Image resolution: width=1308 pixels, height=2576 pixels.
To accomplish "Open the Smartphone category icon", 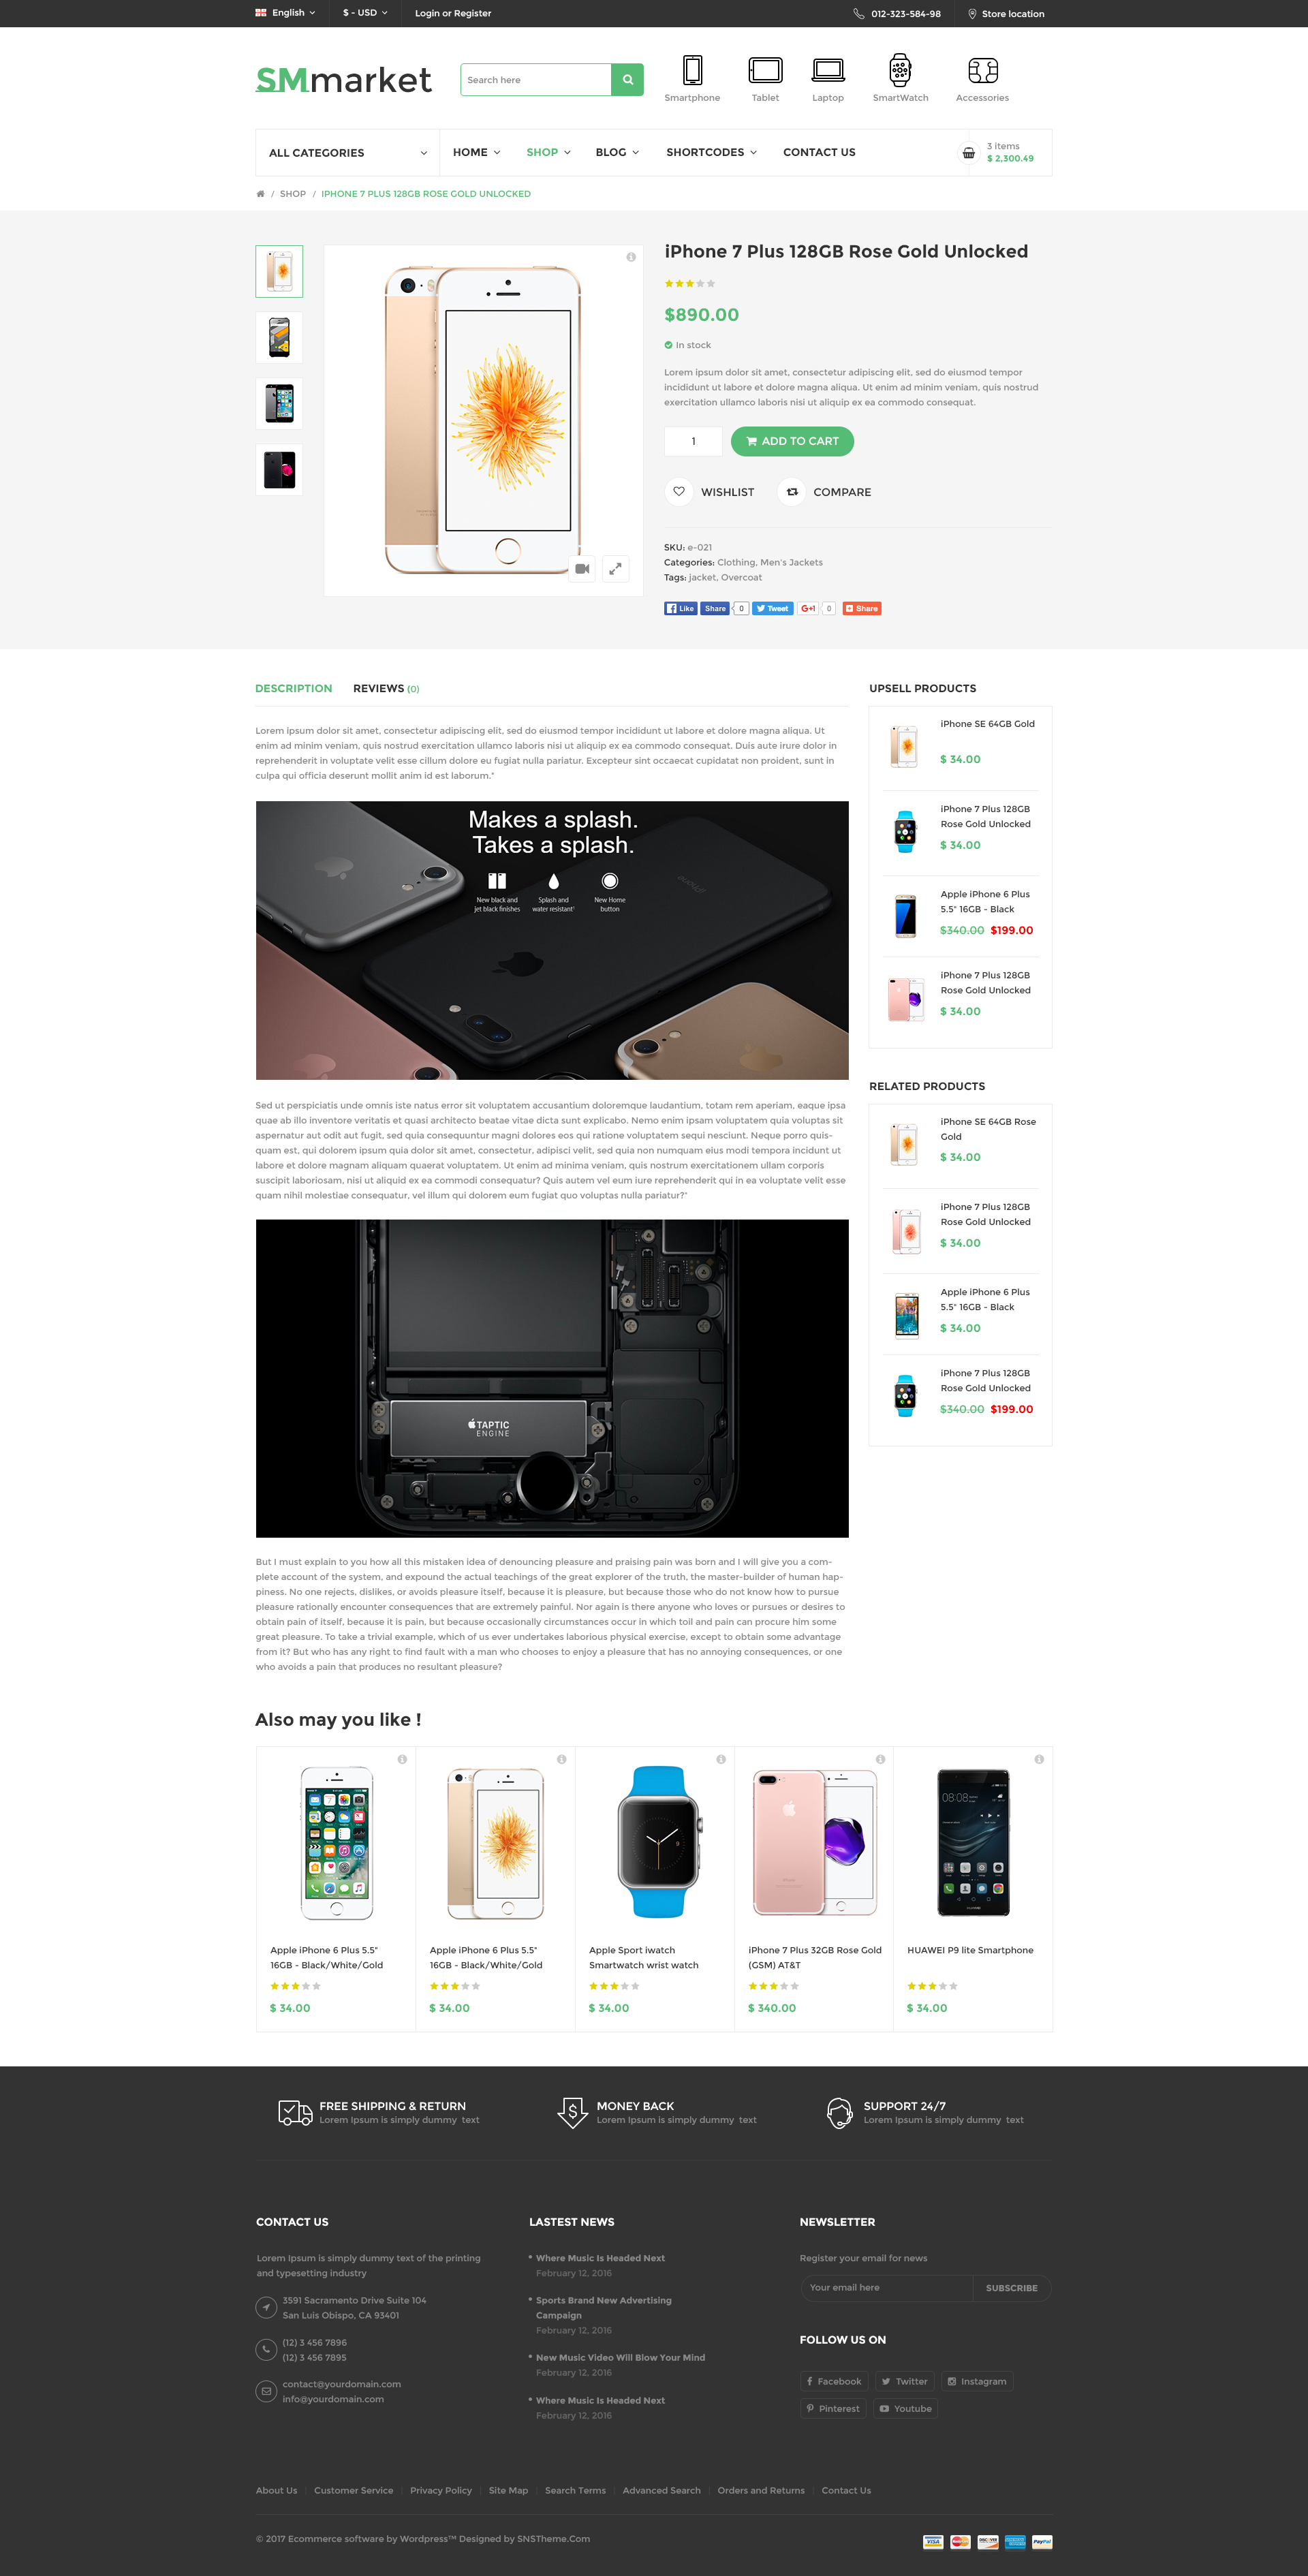I will [692, 71].
